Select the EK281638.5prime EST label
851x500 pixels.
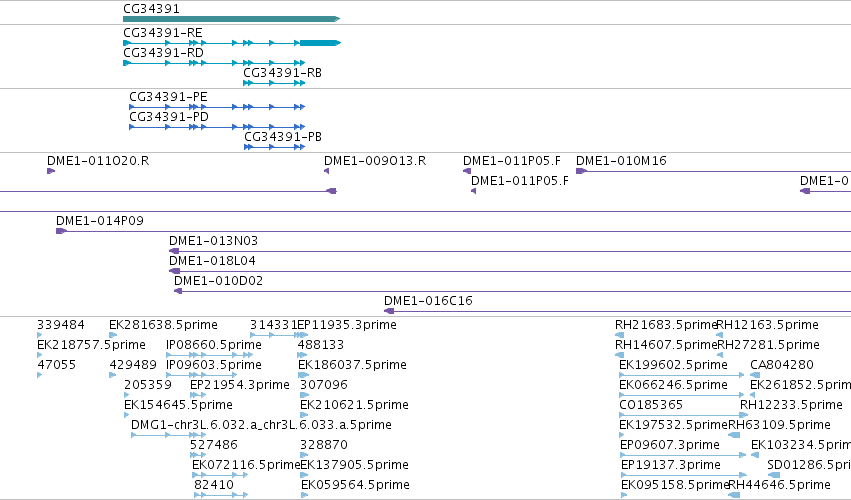pos(163,325)
